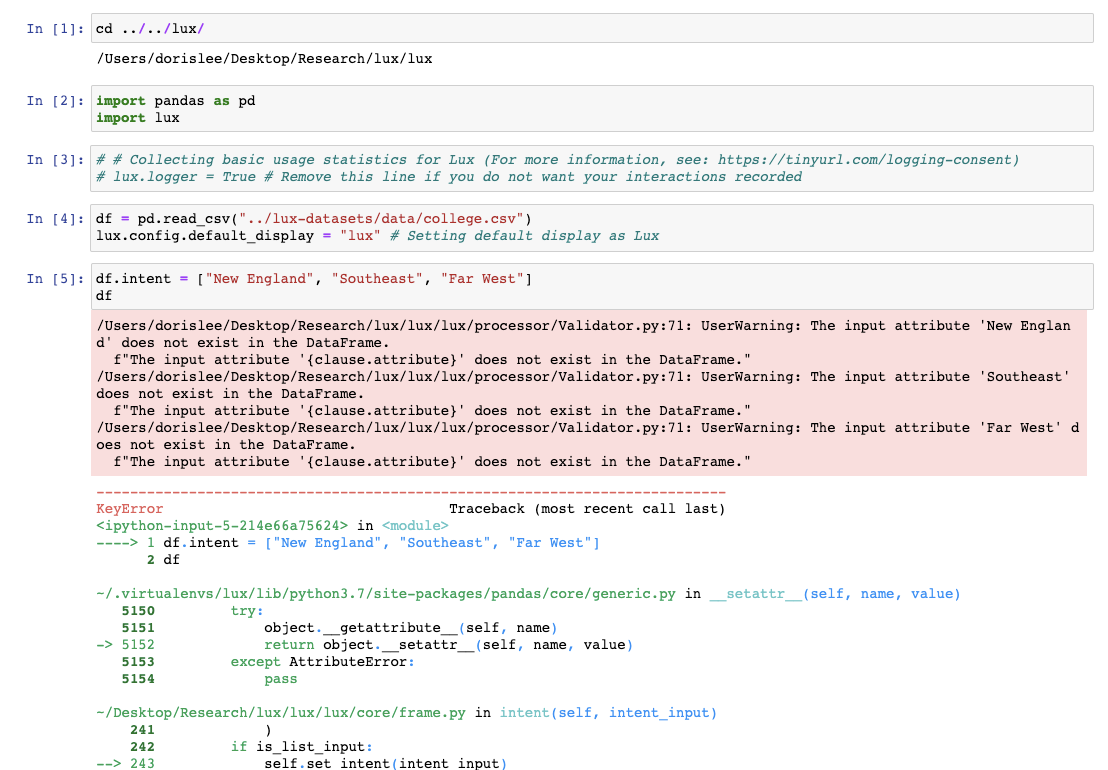Click the warning about 'Far West' attribute
The width and height of the screenshot is (1108, 770).
click(587, 436)
